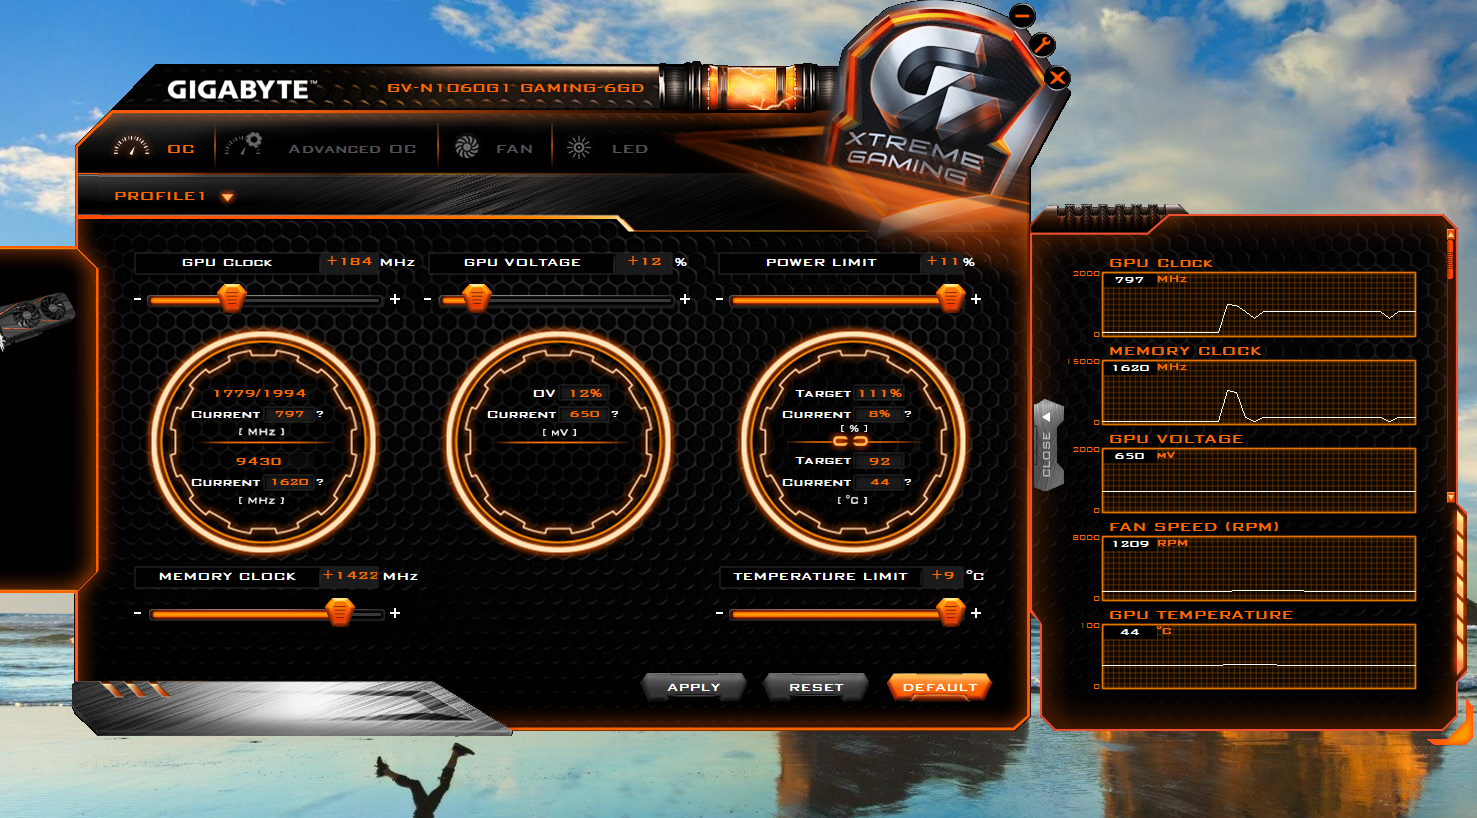This screenshot has width=1477, height=818.
Task: Click the GIGABYTE brand logo
Action: point(241,89)
